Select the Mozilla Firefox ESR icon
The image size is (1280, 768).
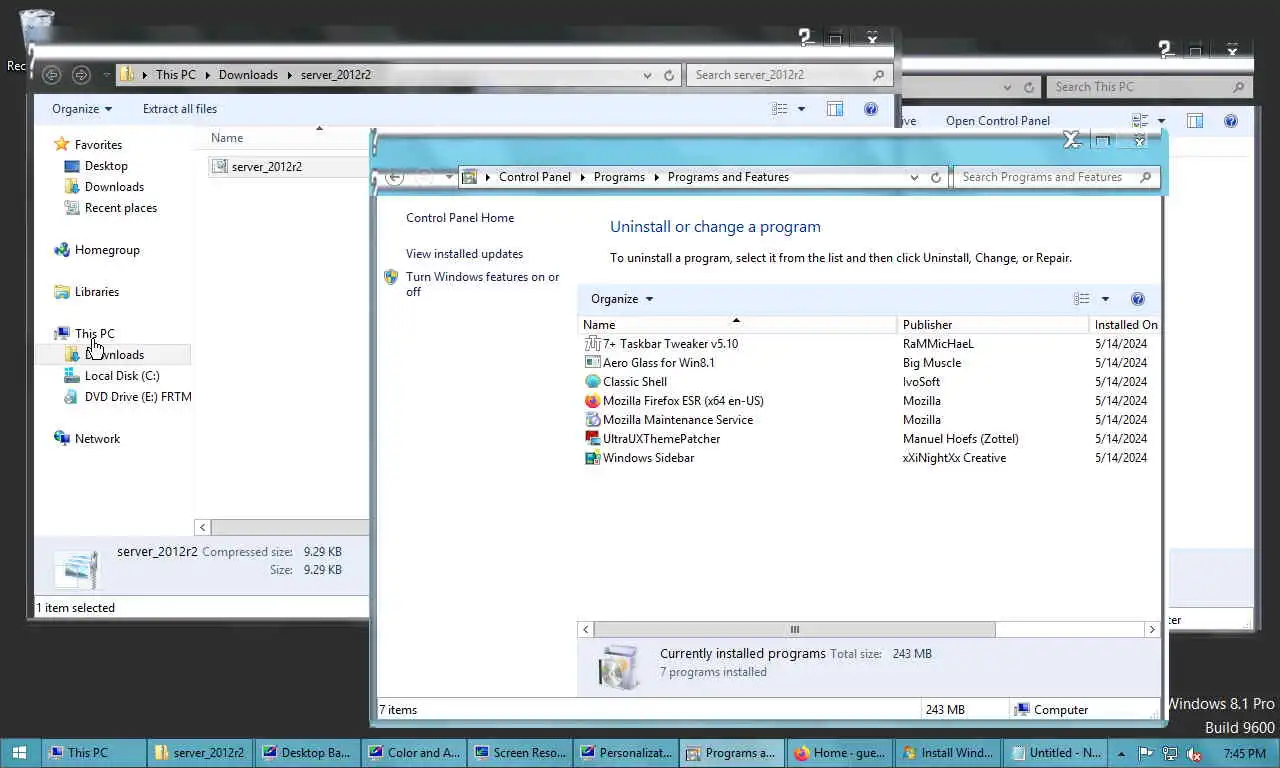coord(592,401)
